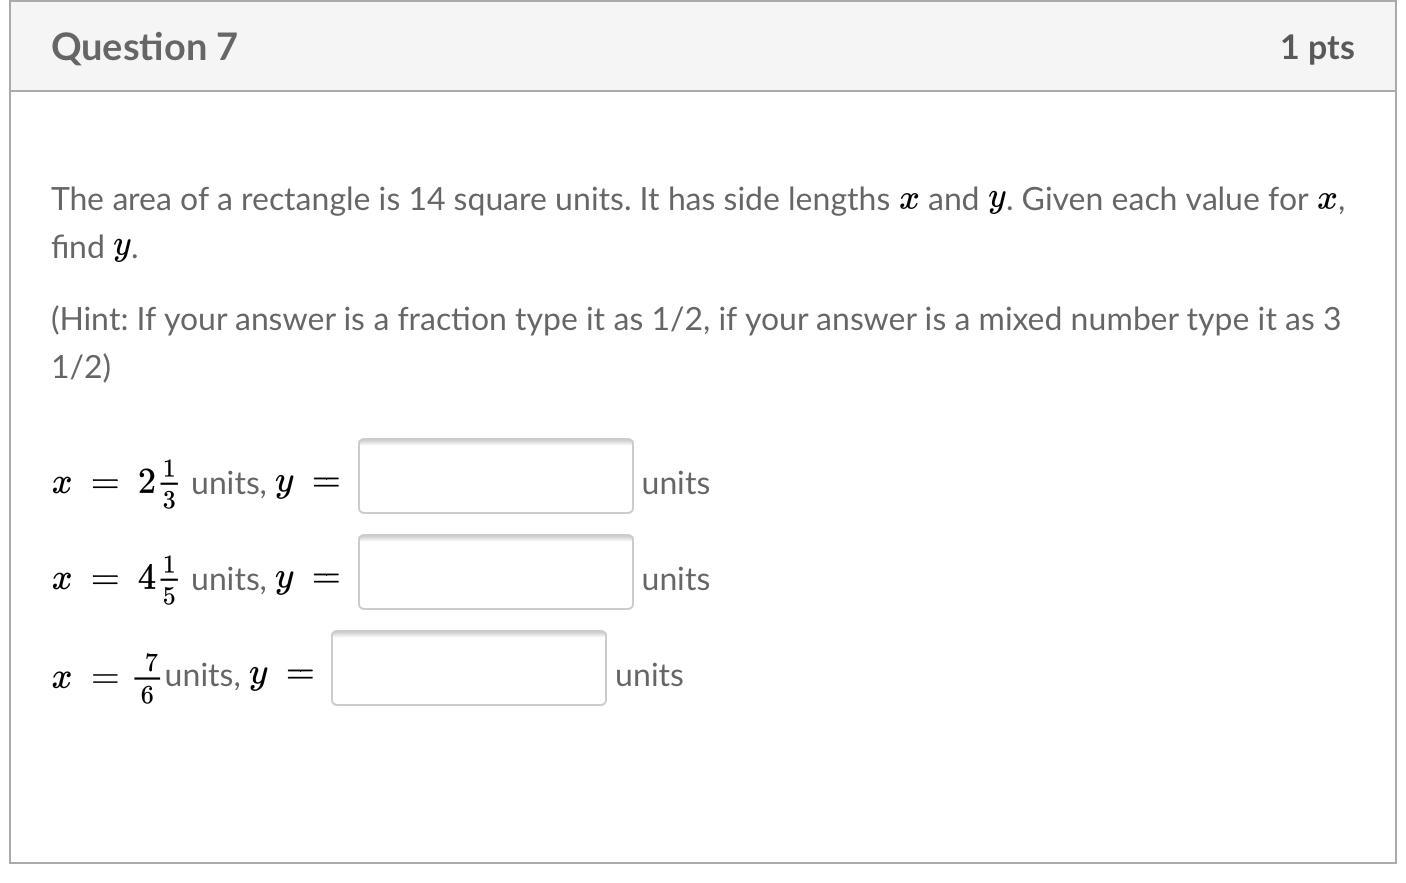Click the Question 7 heading
Image resolution: width=1406 pixels, height=883 pixels.
144,47
